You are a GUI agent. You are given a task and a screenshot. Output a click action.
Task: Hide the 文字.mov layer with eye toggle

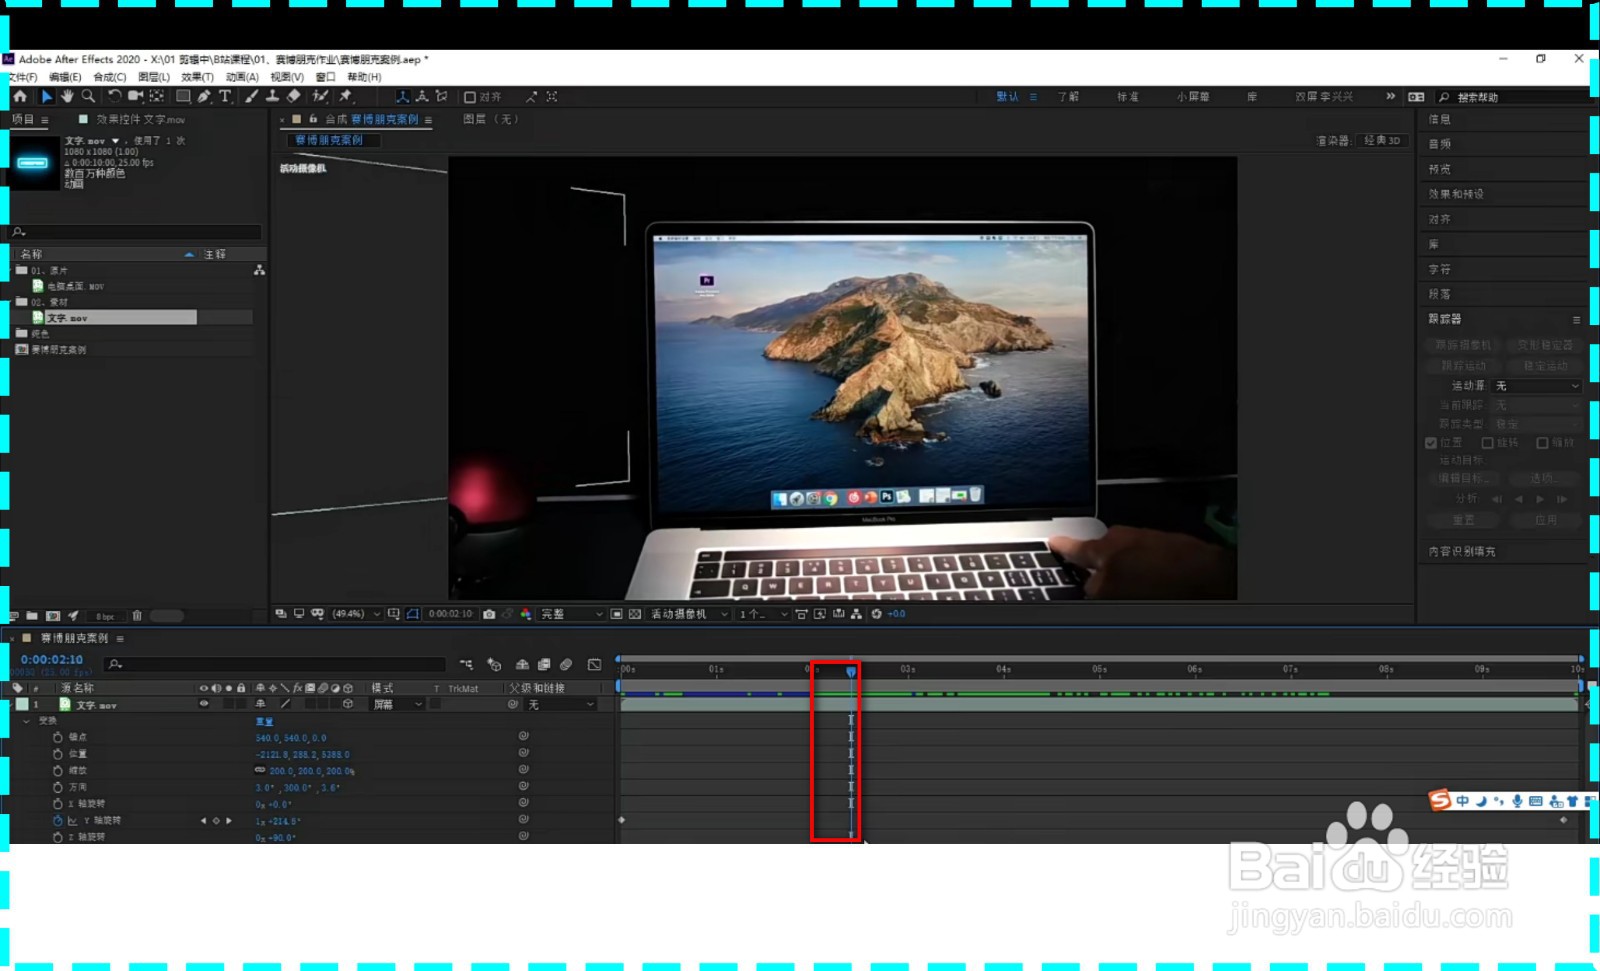[204, 704]
